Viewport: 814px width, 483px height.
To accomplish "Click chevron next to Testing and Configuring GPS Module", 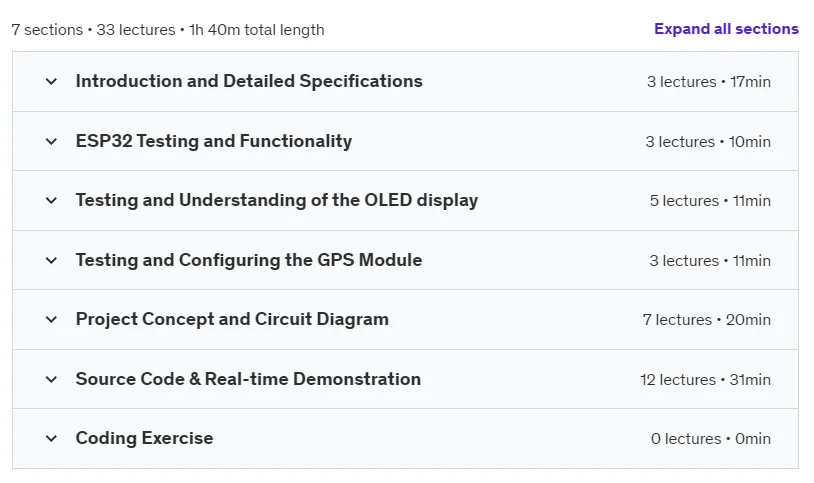I will pos(51,260).
